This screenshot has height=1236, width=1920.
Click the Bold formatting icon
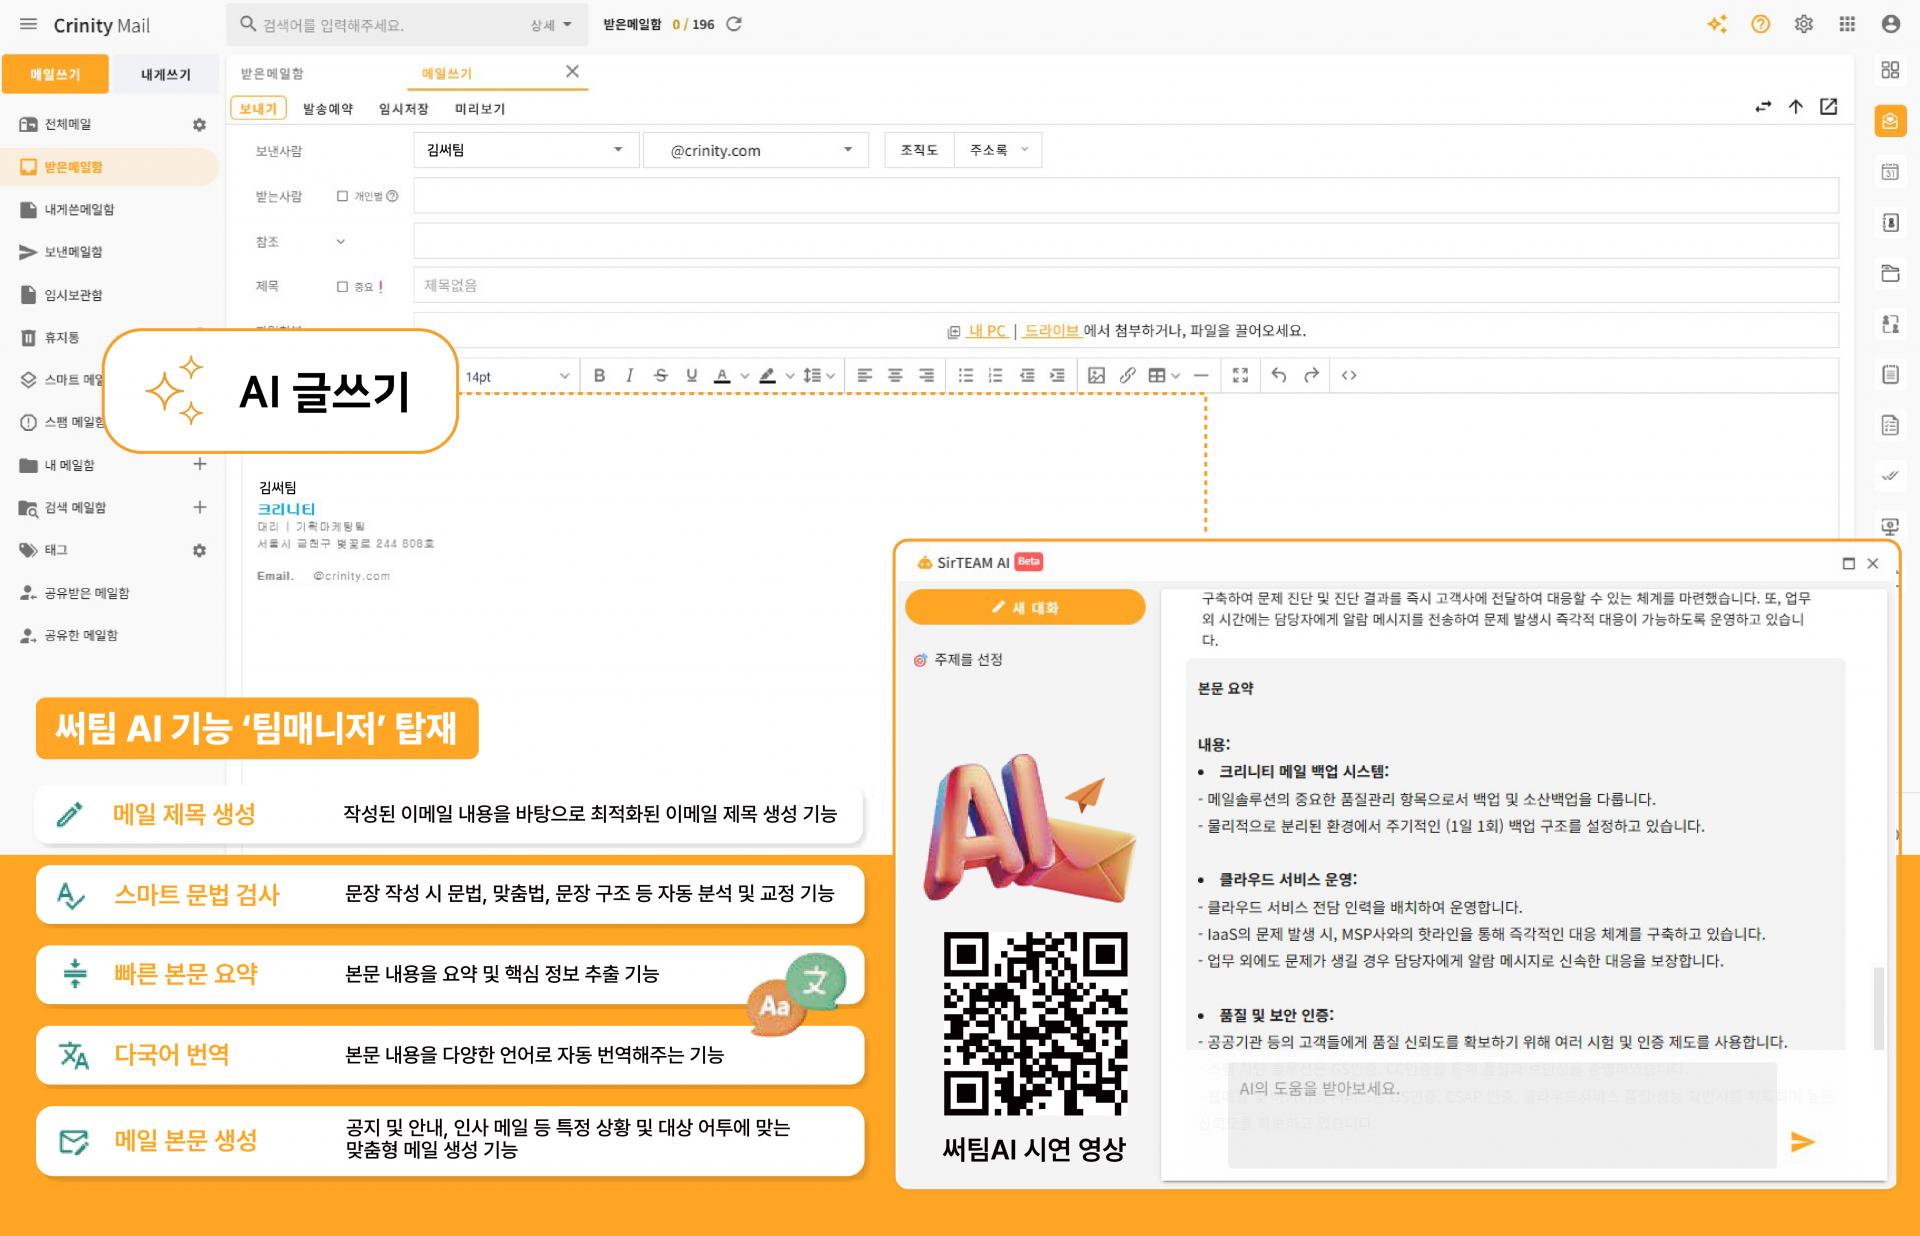[599, 375]
